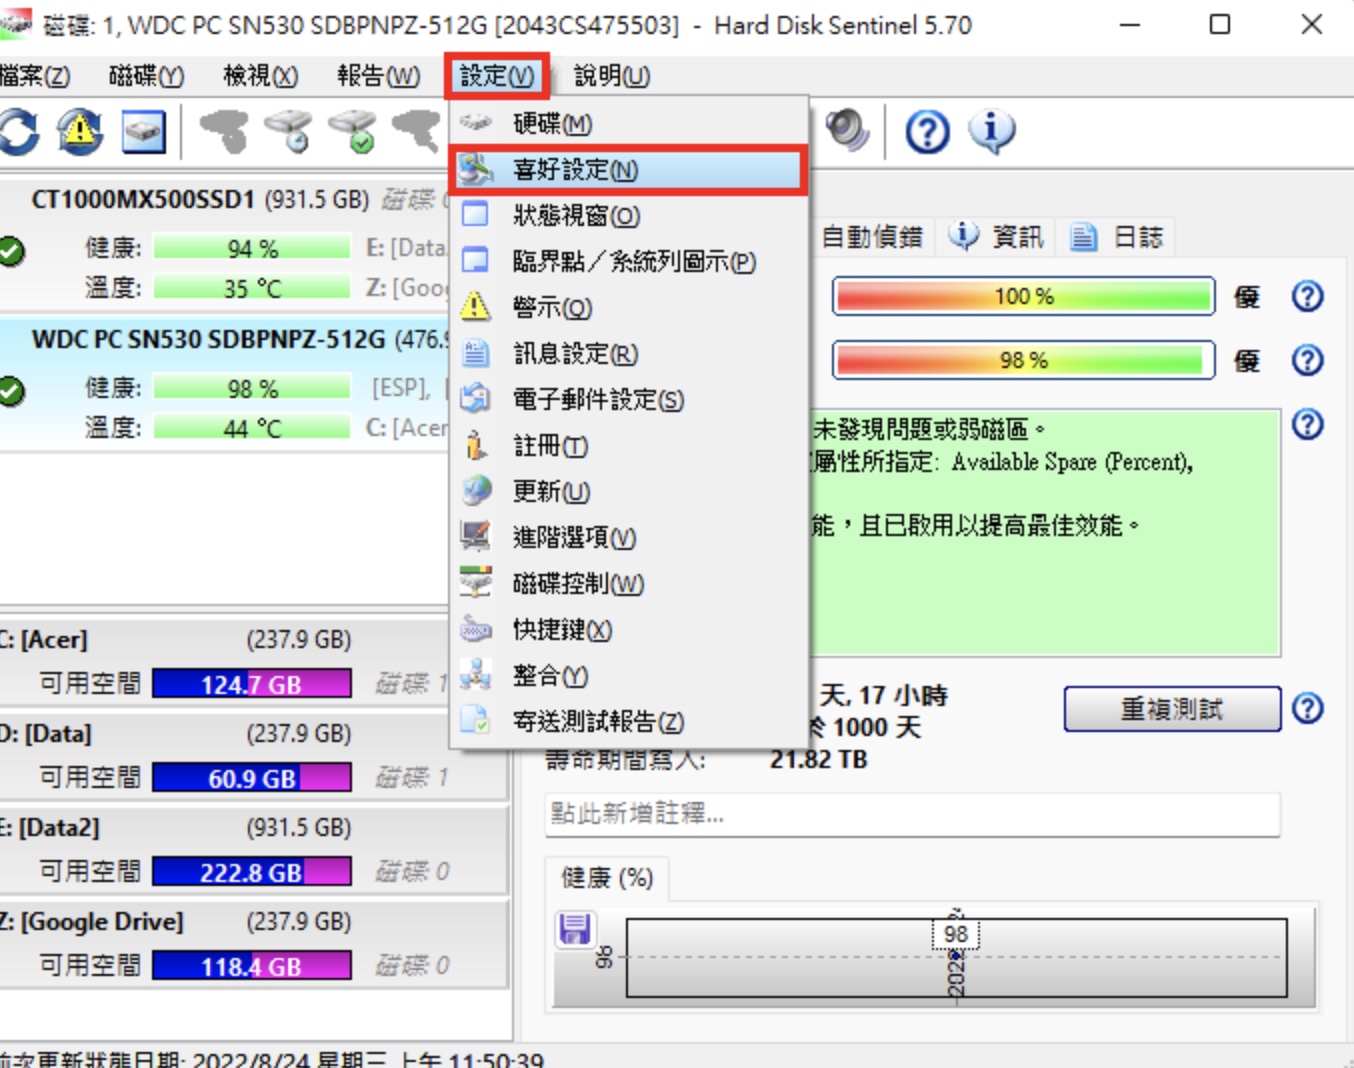Save the health graph with floppy icon
The width and height of the screenshot is (1354, 1068).
[x=575, y=930]
